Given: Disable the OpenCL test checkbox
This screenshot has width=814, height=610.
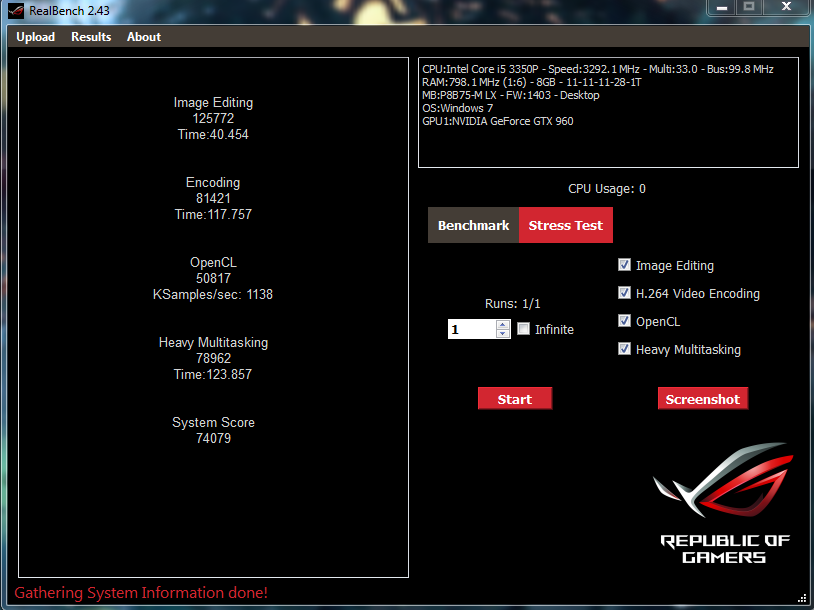Looking at the screenshot, I should pyautogui.click(x=625, y=321).
